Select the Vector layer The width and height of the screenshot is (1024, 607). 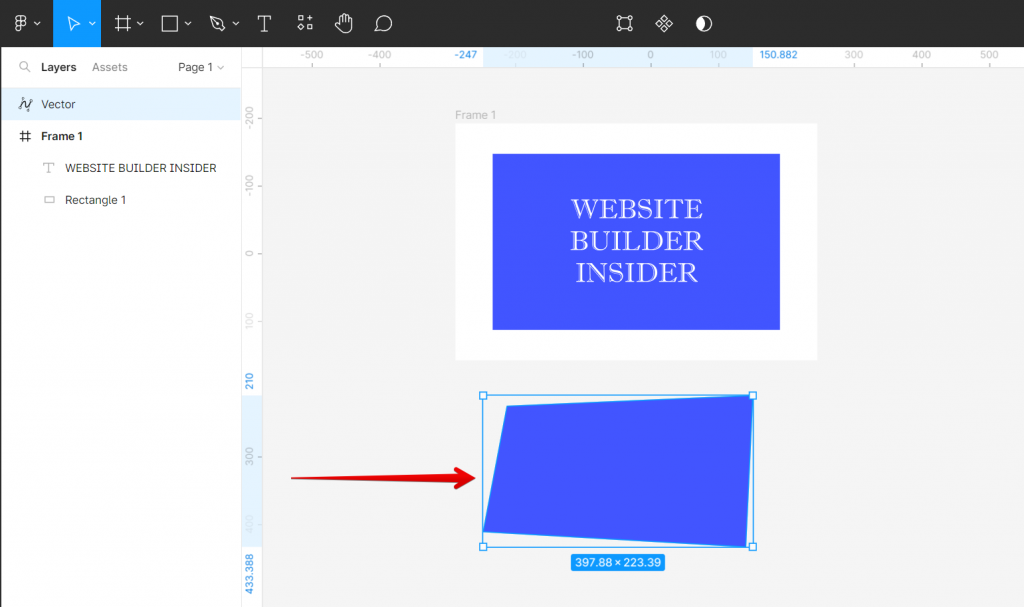tap(59, 104)
